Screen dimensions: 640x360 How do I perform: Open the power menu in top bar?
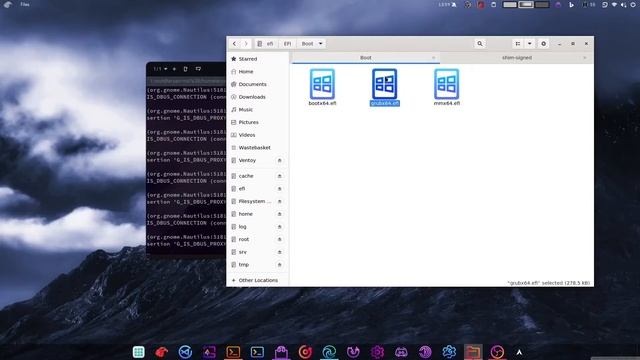coord(633,4)
